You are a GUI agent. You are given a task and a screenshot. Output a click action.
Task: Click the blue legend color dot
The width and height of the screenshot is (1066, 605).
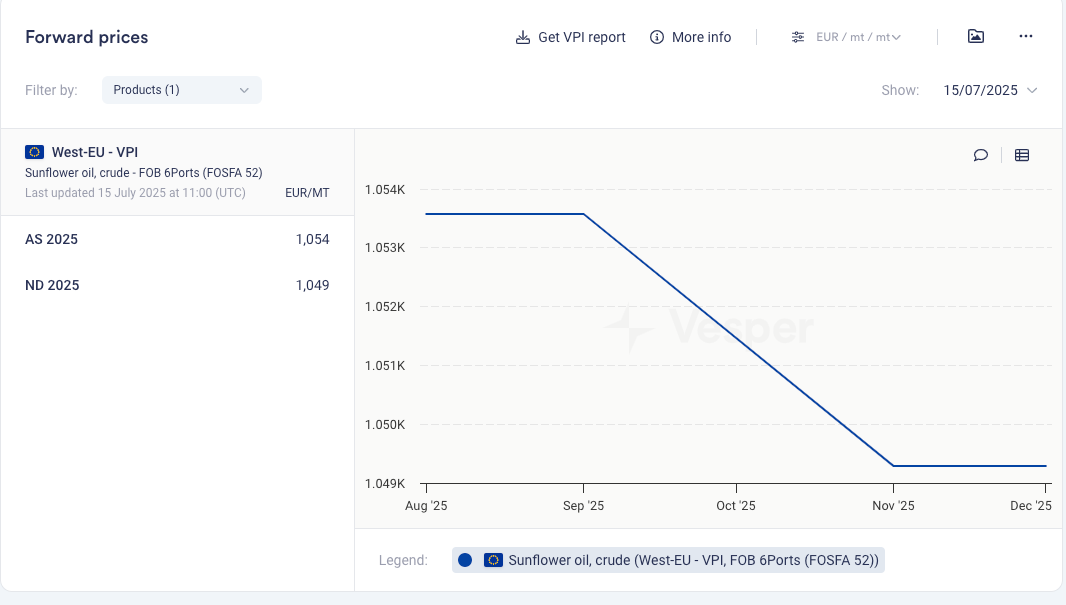(x=465, y=560)
